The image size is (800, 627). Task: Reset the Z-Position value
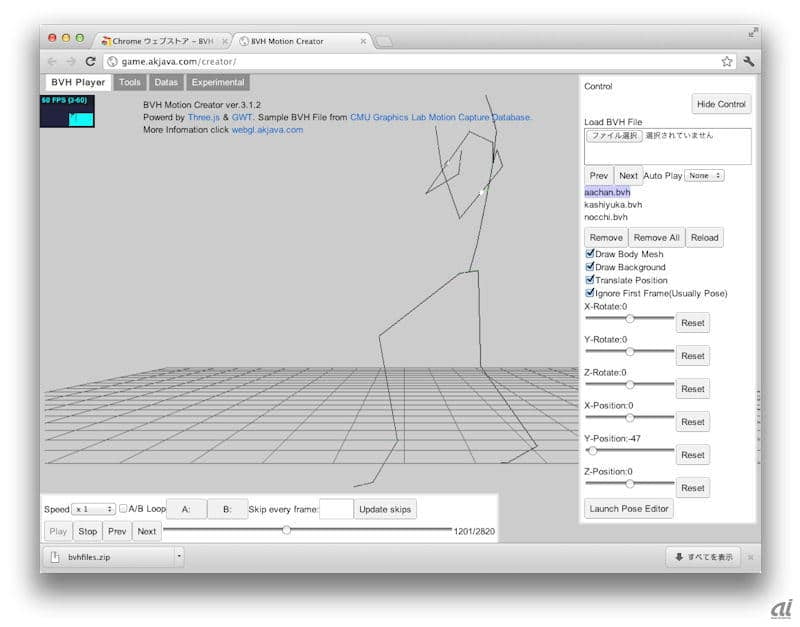click(692, 488)
